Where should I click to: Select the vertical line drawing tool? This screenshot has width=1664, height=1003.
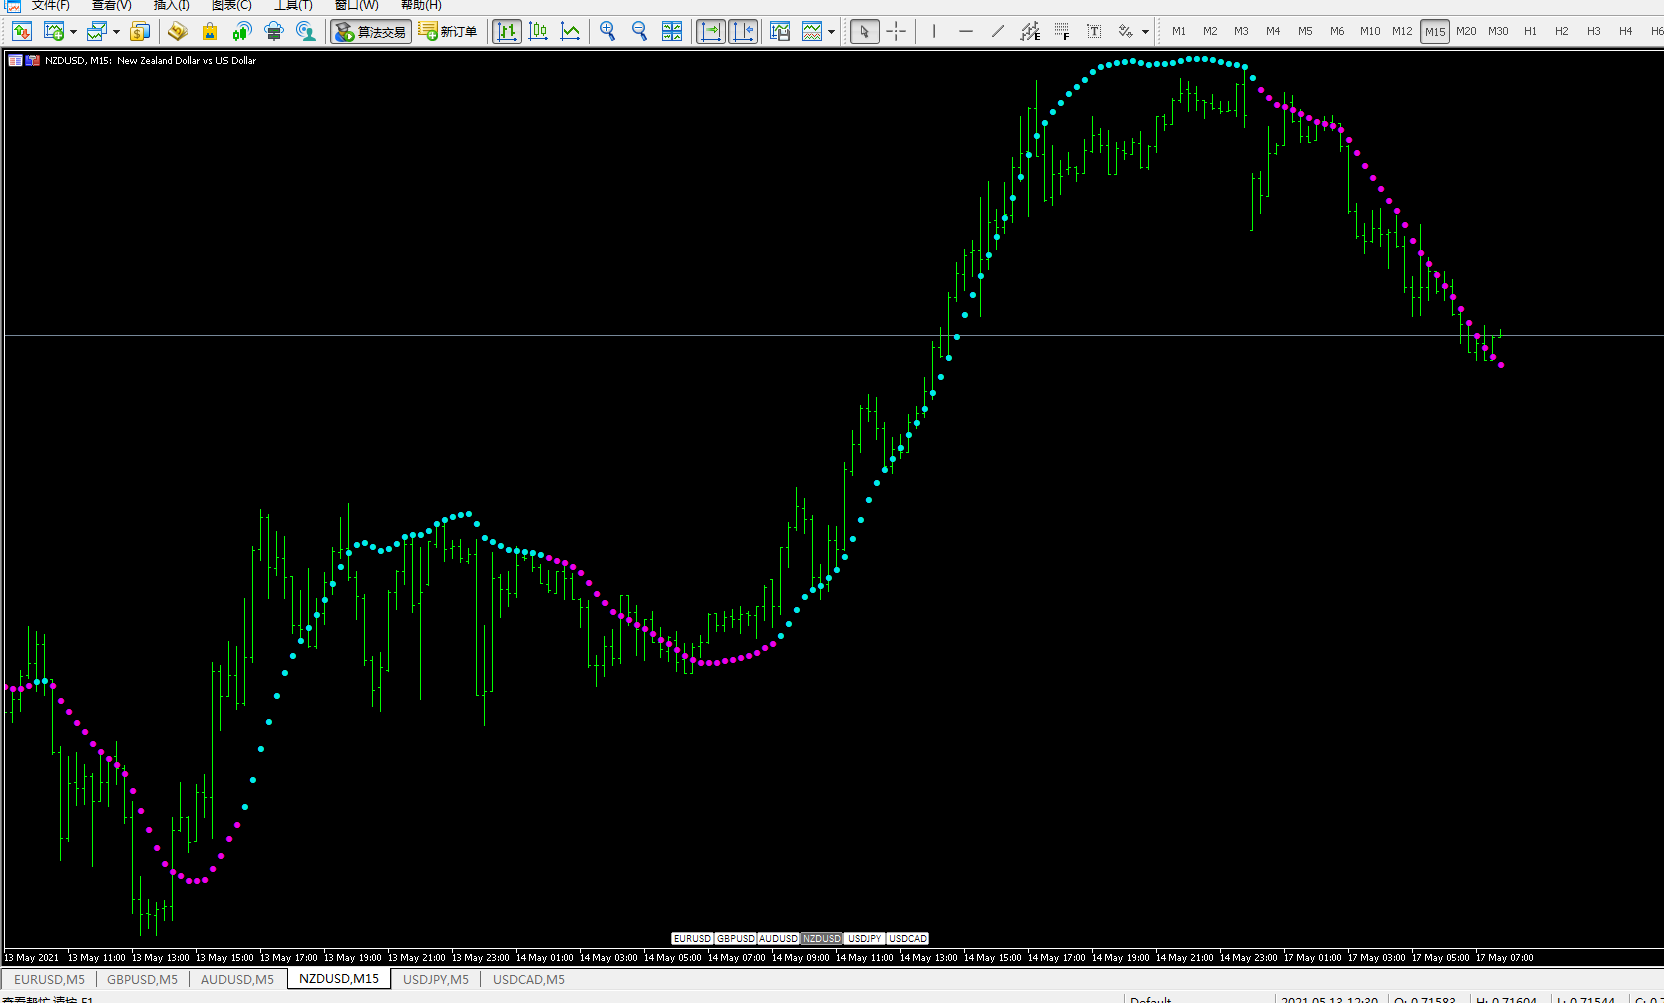pos(934,31)
